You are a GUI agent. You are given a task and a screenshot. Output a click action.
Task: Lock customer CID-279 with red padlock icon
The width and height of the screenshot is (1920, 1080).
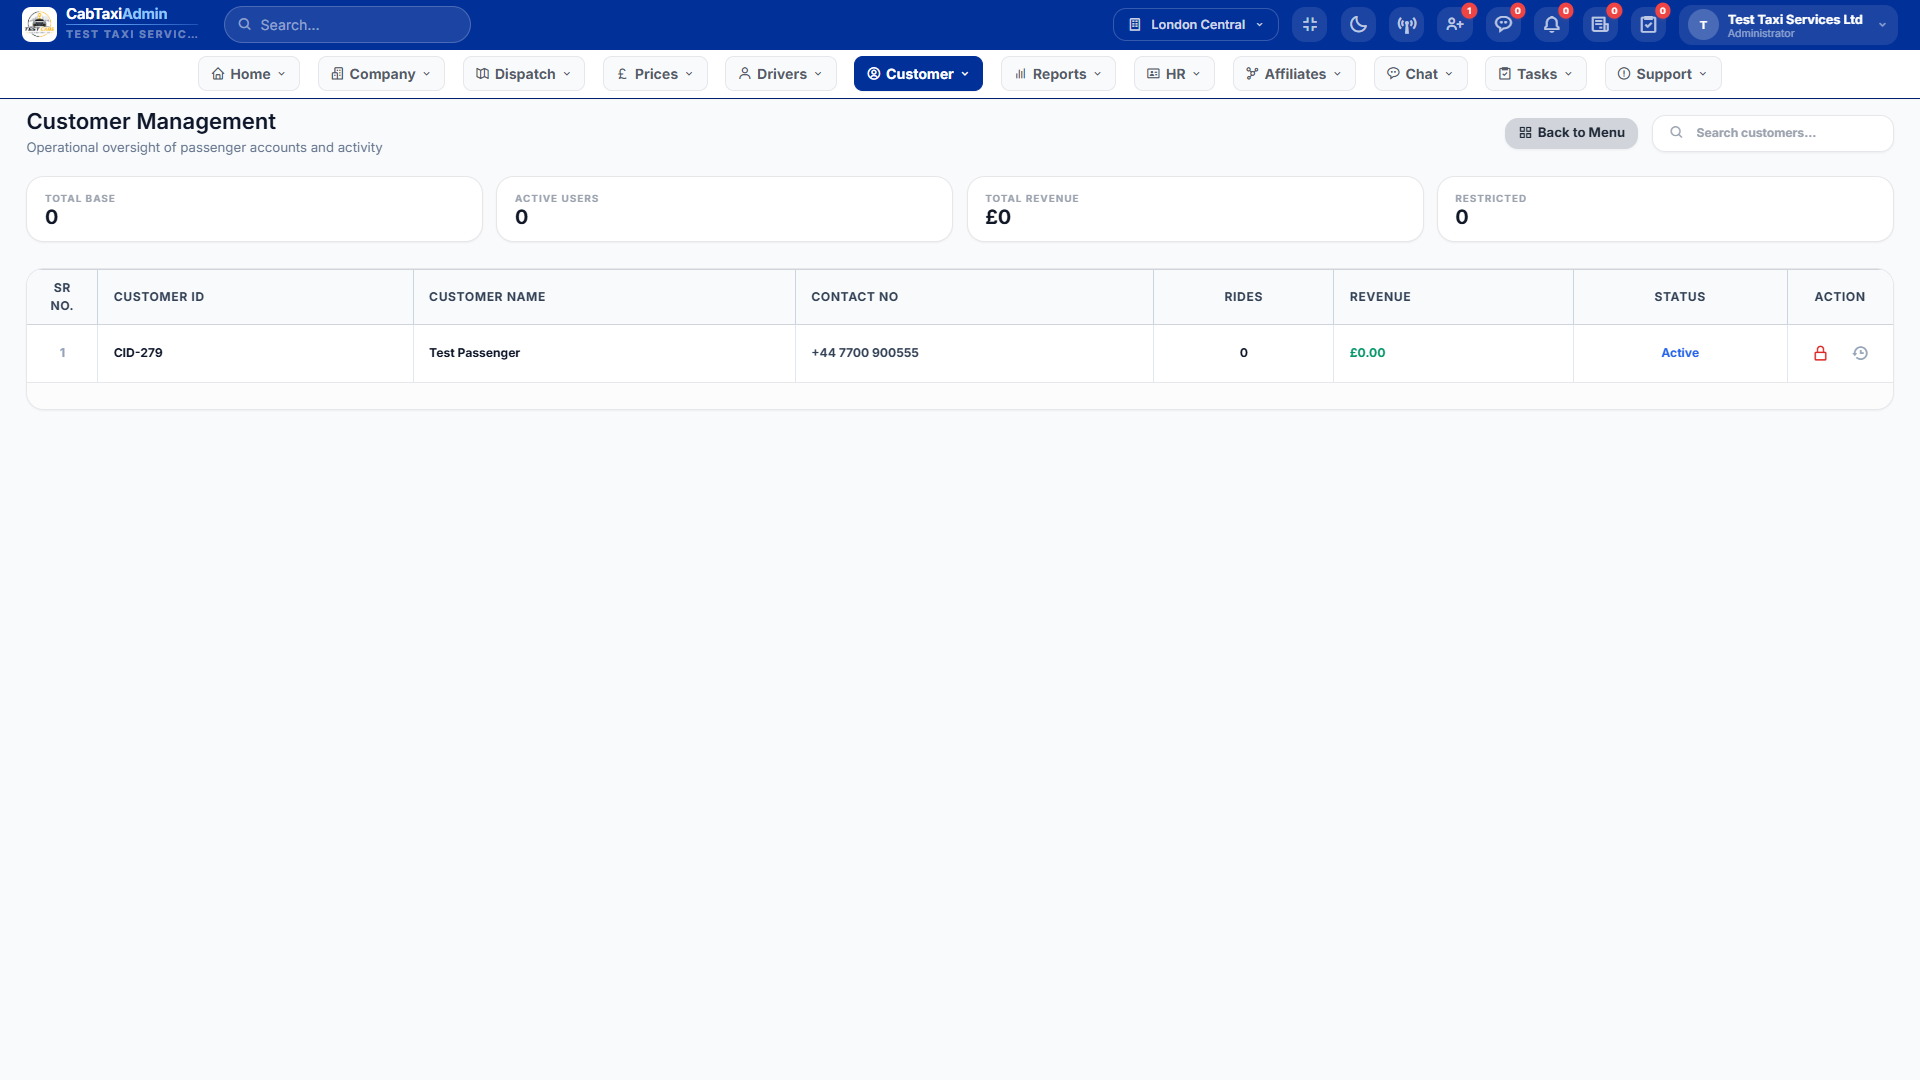pyautogui.click(x=1820, y=353)
